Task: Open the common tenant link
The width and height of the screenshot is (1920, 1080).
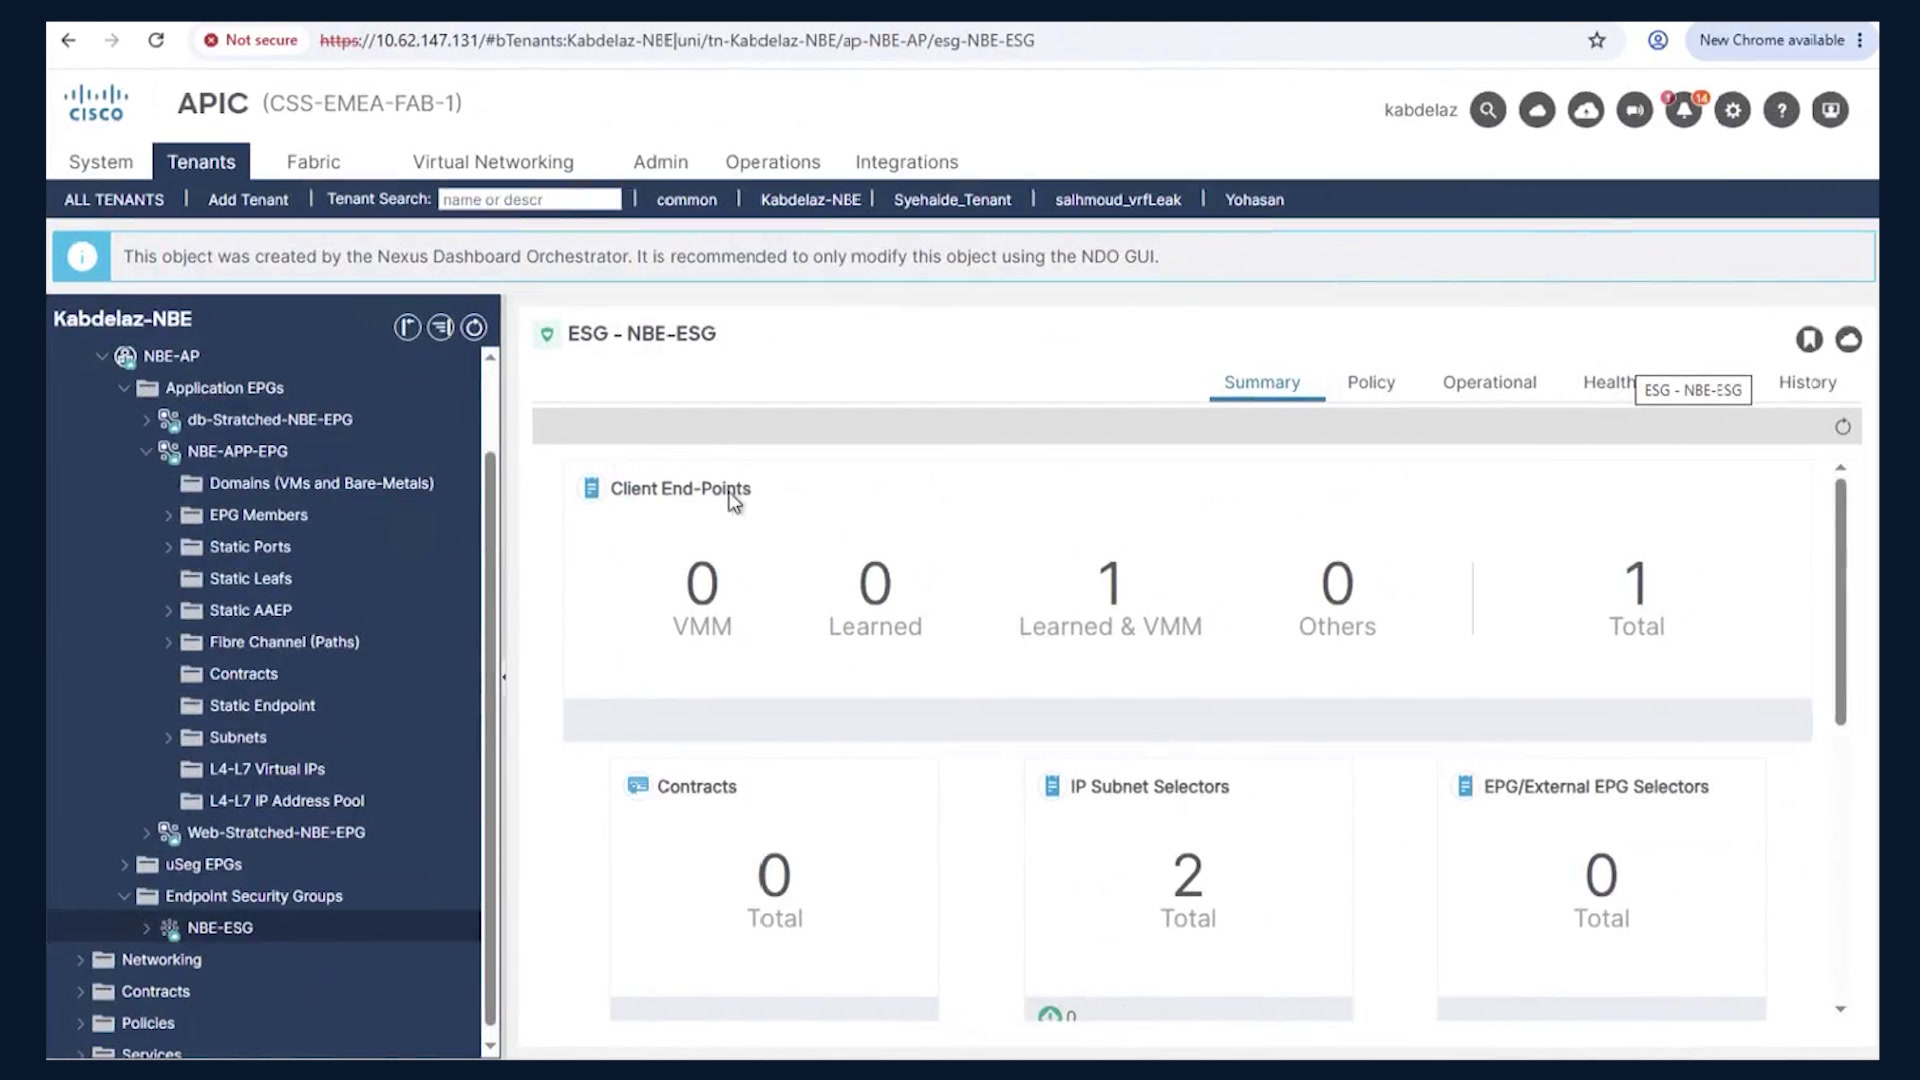Action: pos(686,200)
